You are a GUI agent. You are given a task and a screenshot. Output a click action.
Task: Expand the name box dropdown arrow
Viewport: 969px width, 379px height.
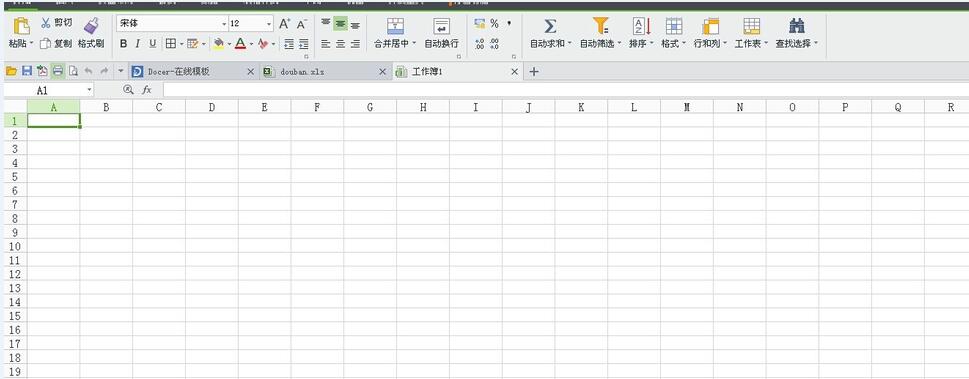[x=90, y=90]
